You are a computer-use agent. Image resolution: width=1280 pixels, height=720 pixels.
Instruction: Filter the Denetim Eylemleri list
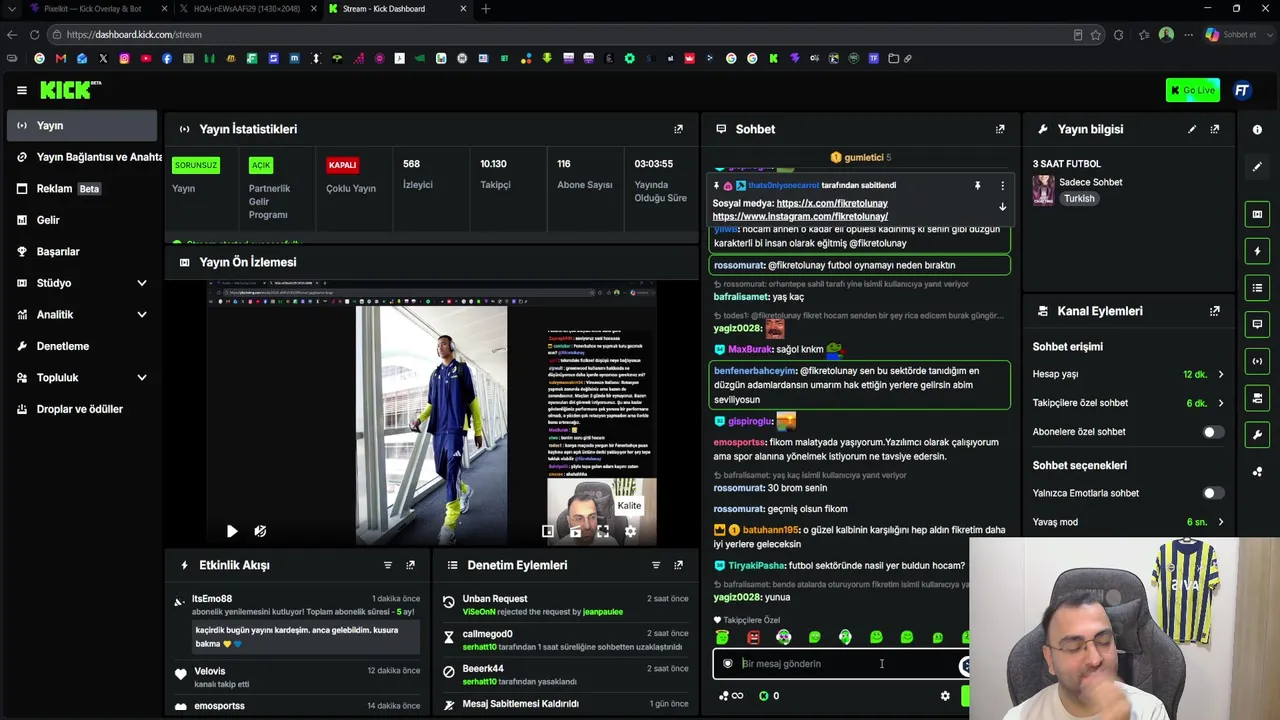pyautogui.click(x=656, y=565)
